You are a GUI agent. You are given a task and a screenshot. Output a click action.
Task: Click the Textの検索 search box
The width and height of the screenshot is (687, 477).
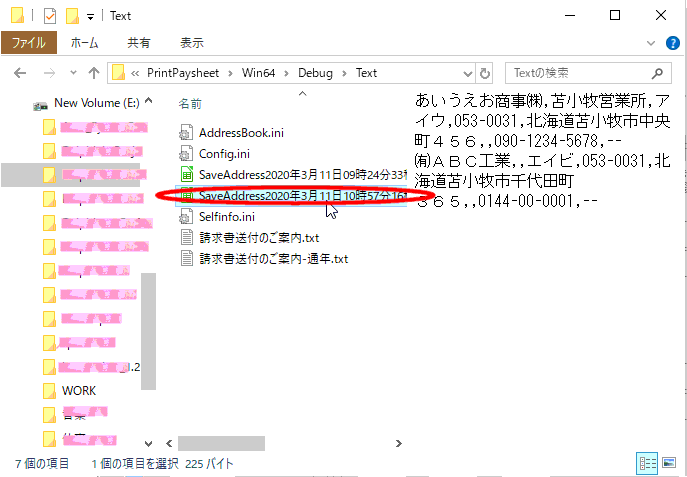580,73
